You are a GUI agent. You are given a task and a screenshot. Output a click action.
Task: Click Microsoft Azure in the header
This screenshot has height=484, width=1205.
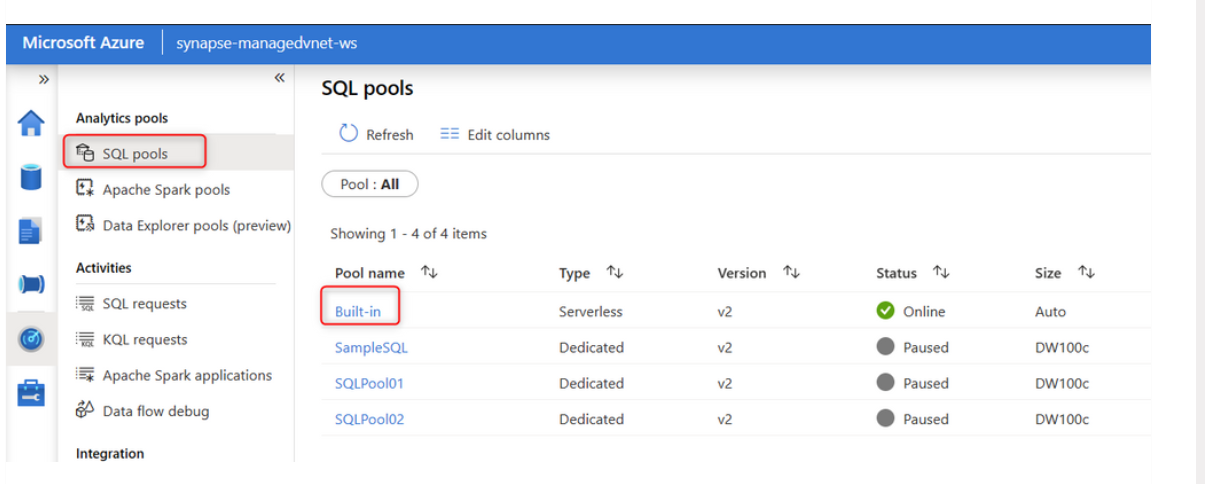pyautogui.click(x=83, y=43)
